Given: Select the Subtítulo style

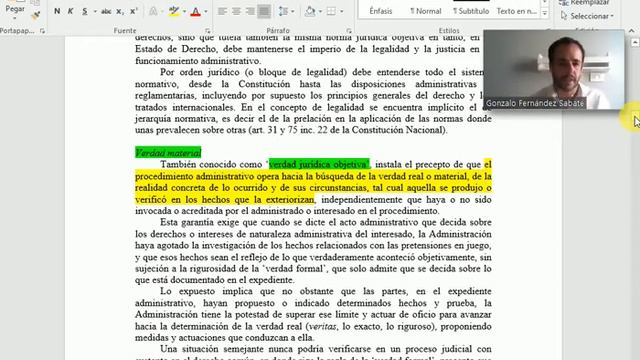Looking at the screenshot, I should [471, 11].
